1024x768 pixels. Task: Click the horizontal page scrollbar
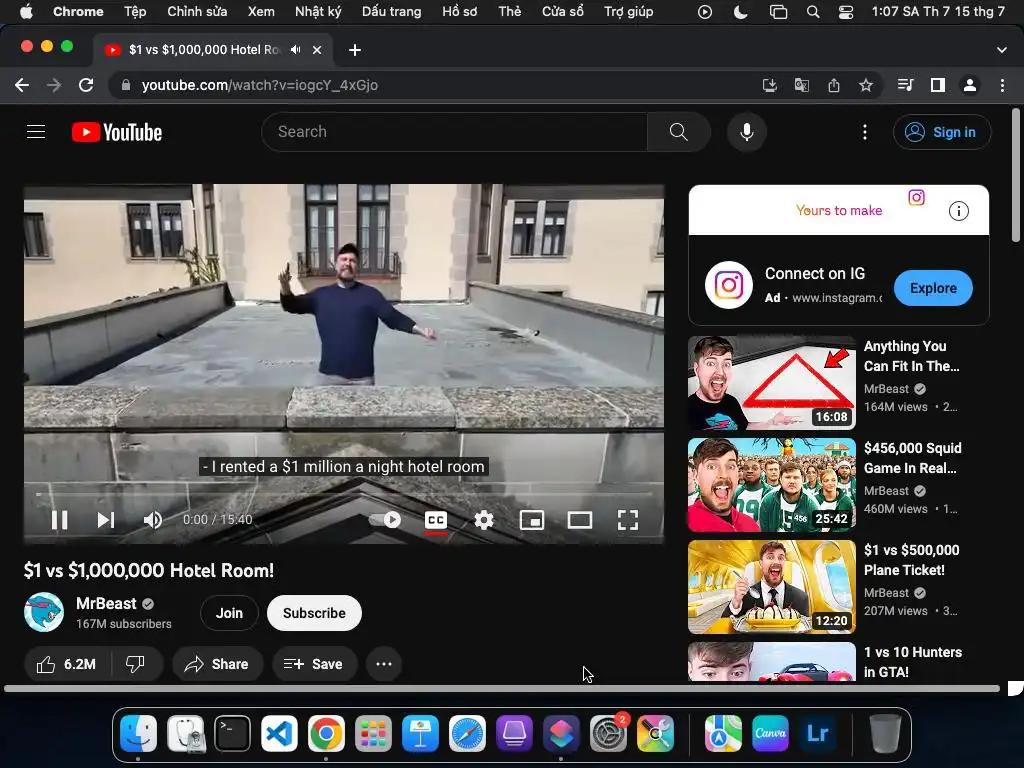[502, 688]
